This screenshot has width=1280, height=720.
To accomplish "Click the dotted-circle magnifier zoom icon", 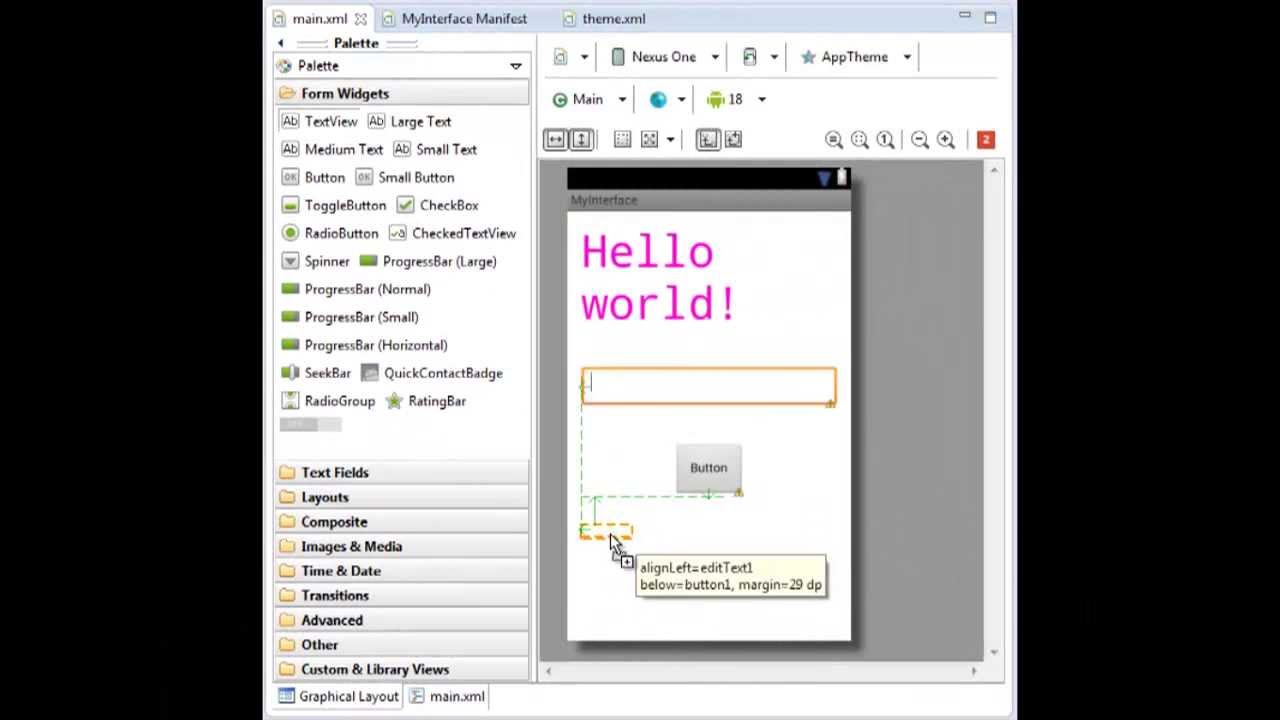I will click(860, 140).
